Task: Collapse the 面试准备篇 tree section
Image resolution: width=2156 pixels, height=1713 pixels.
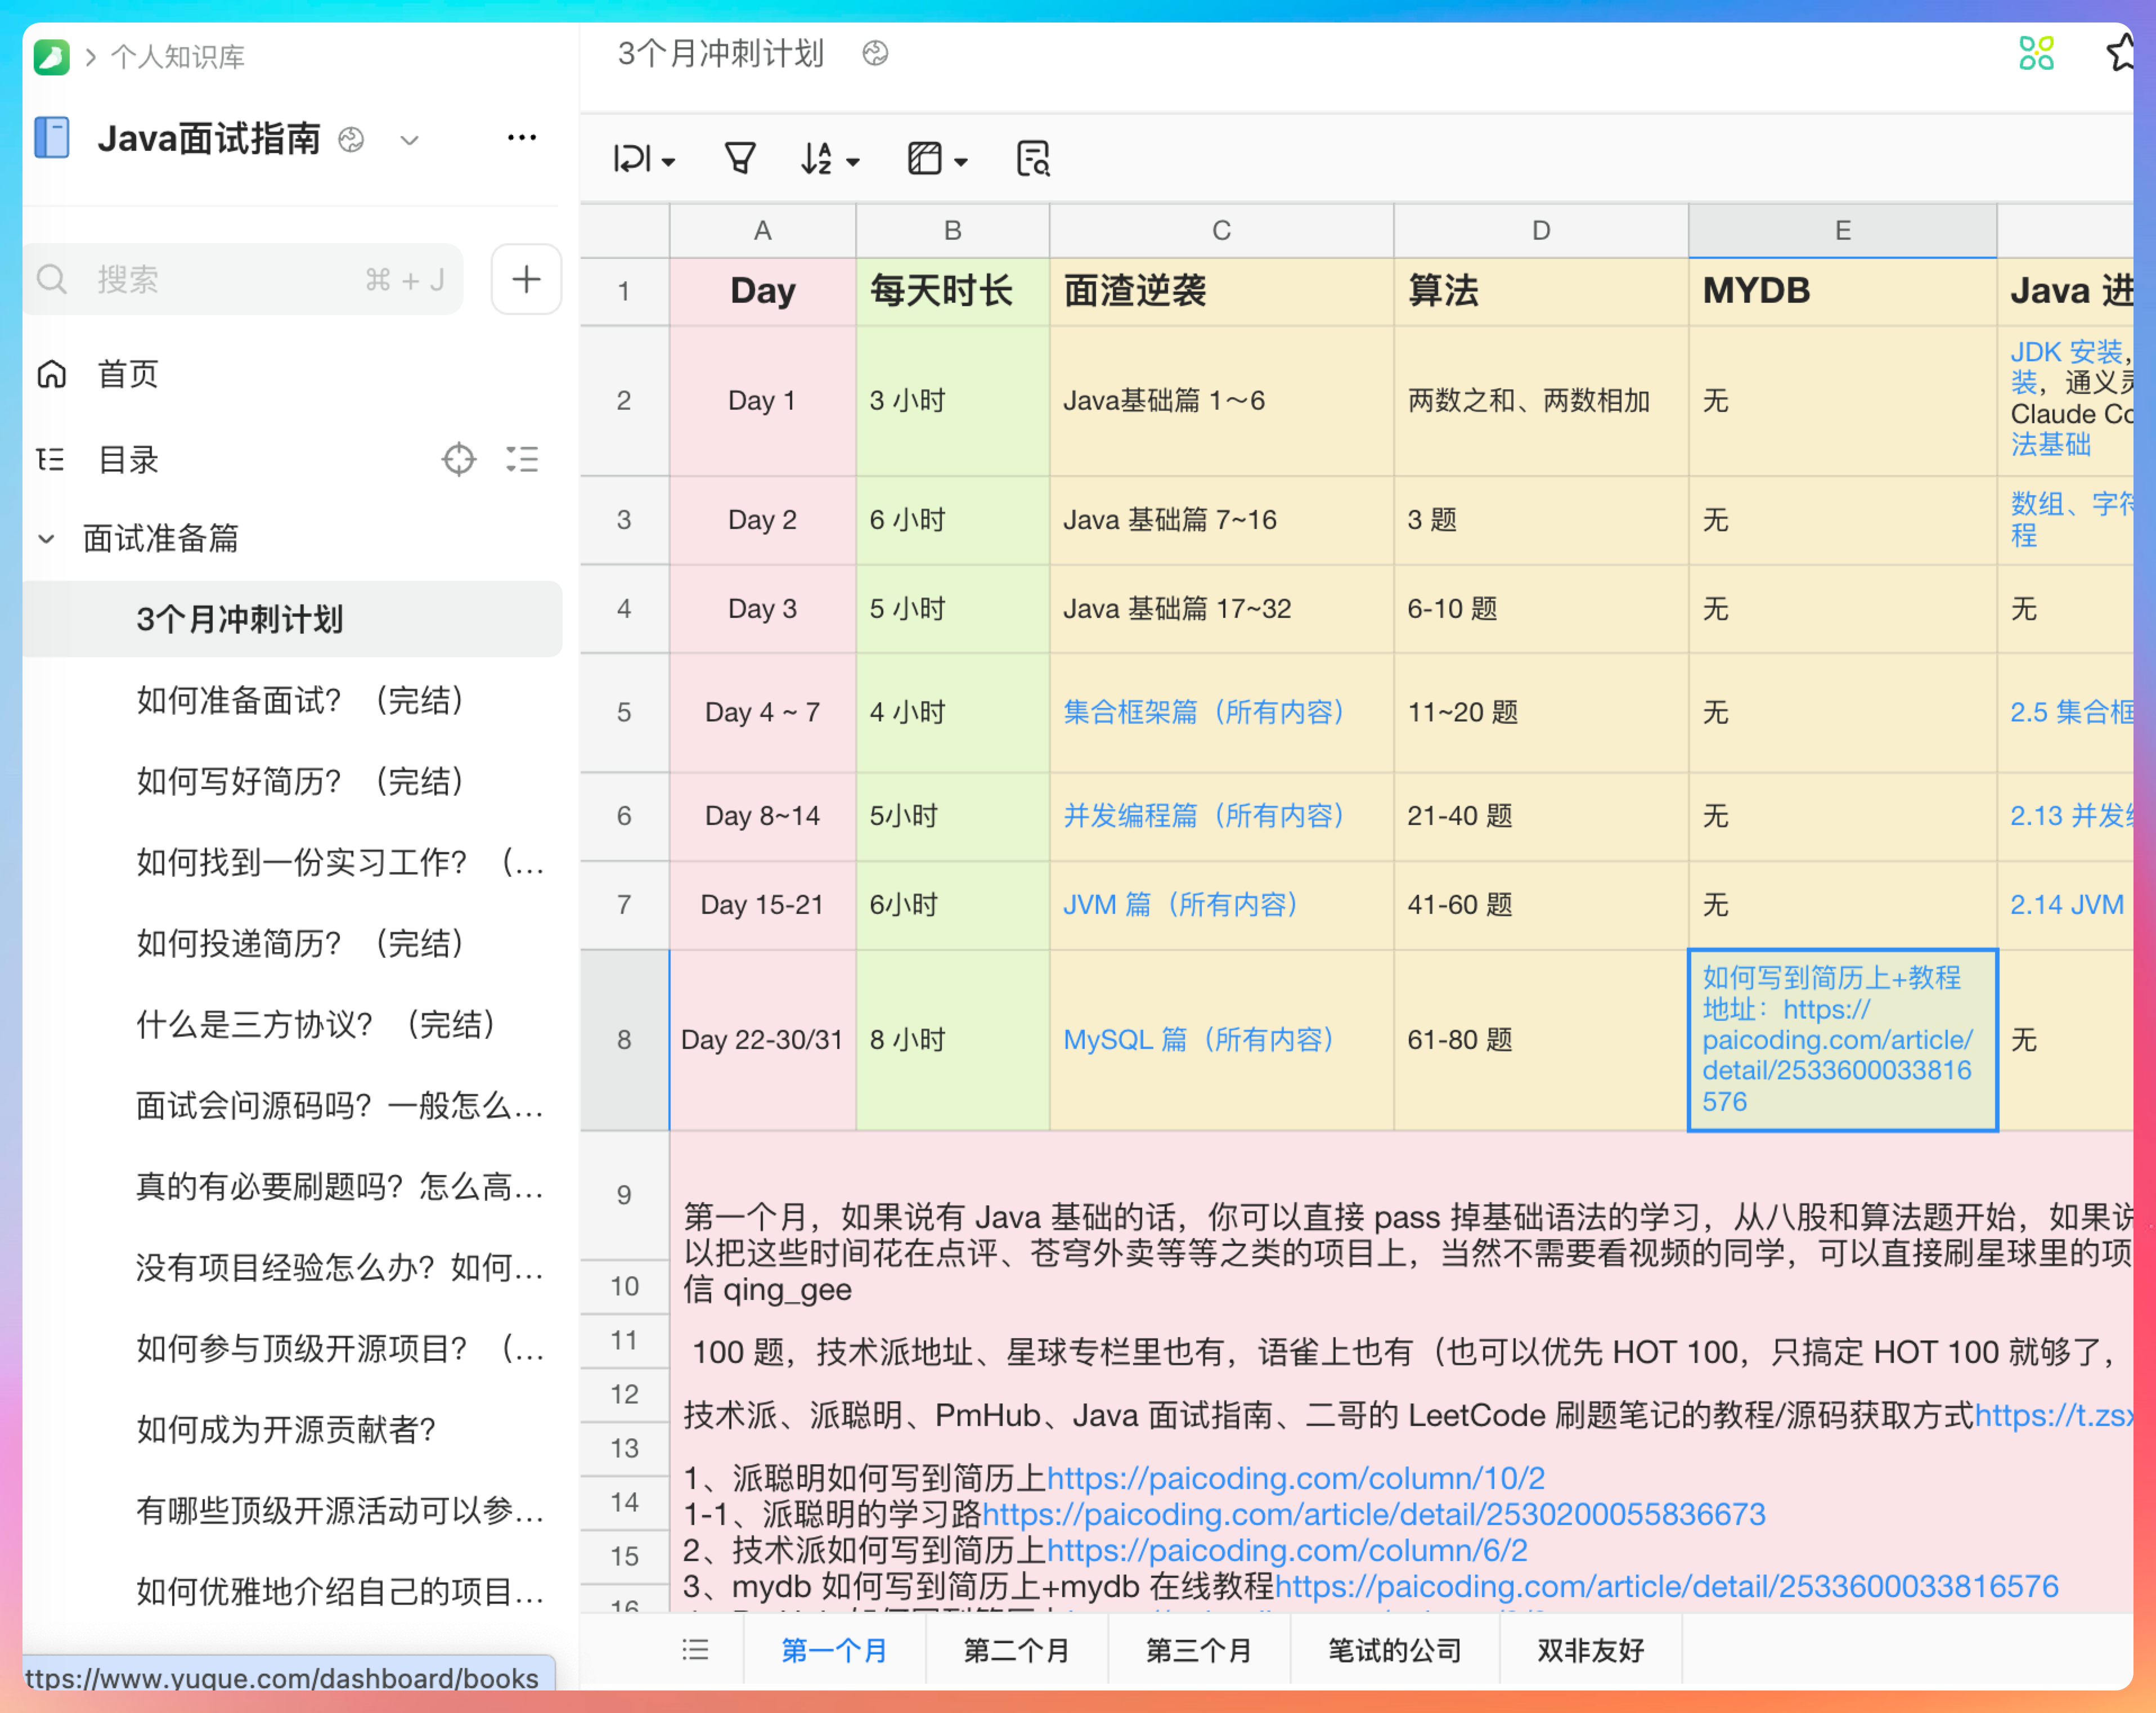Action: click(x=46, y=539)
